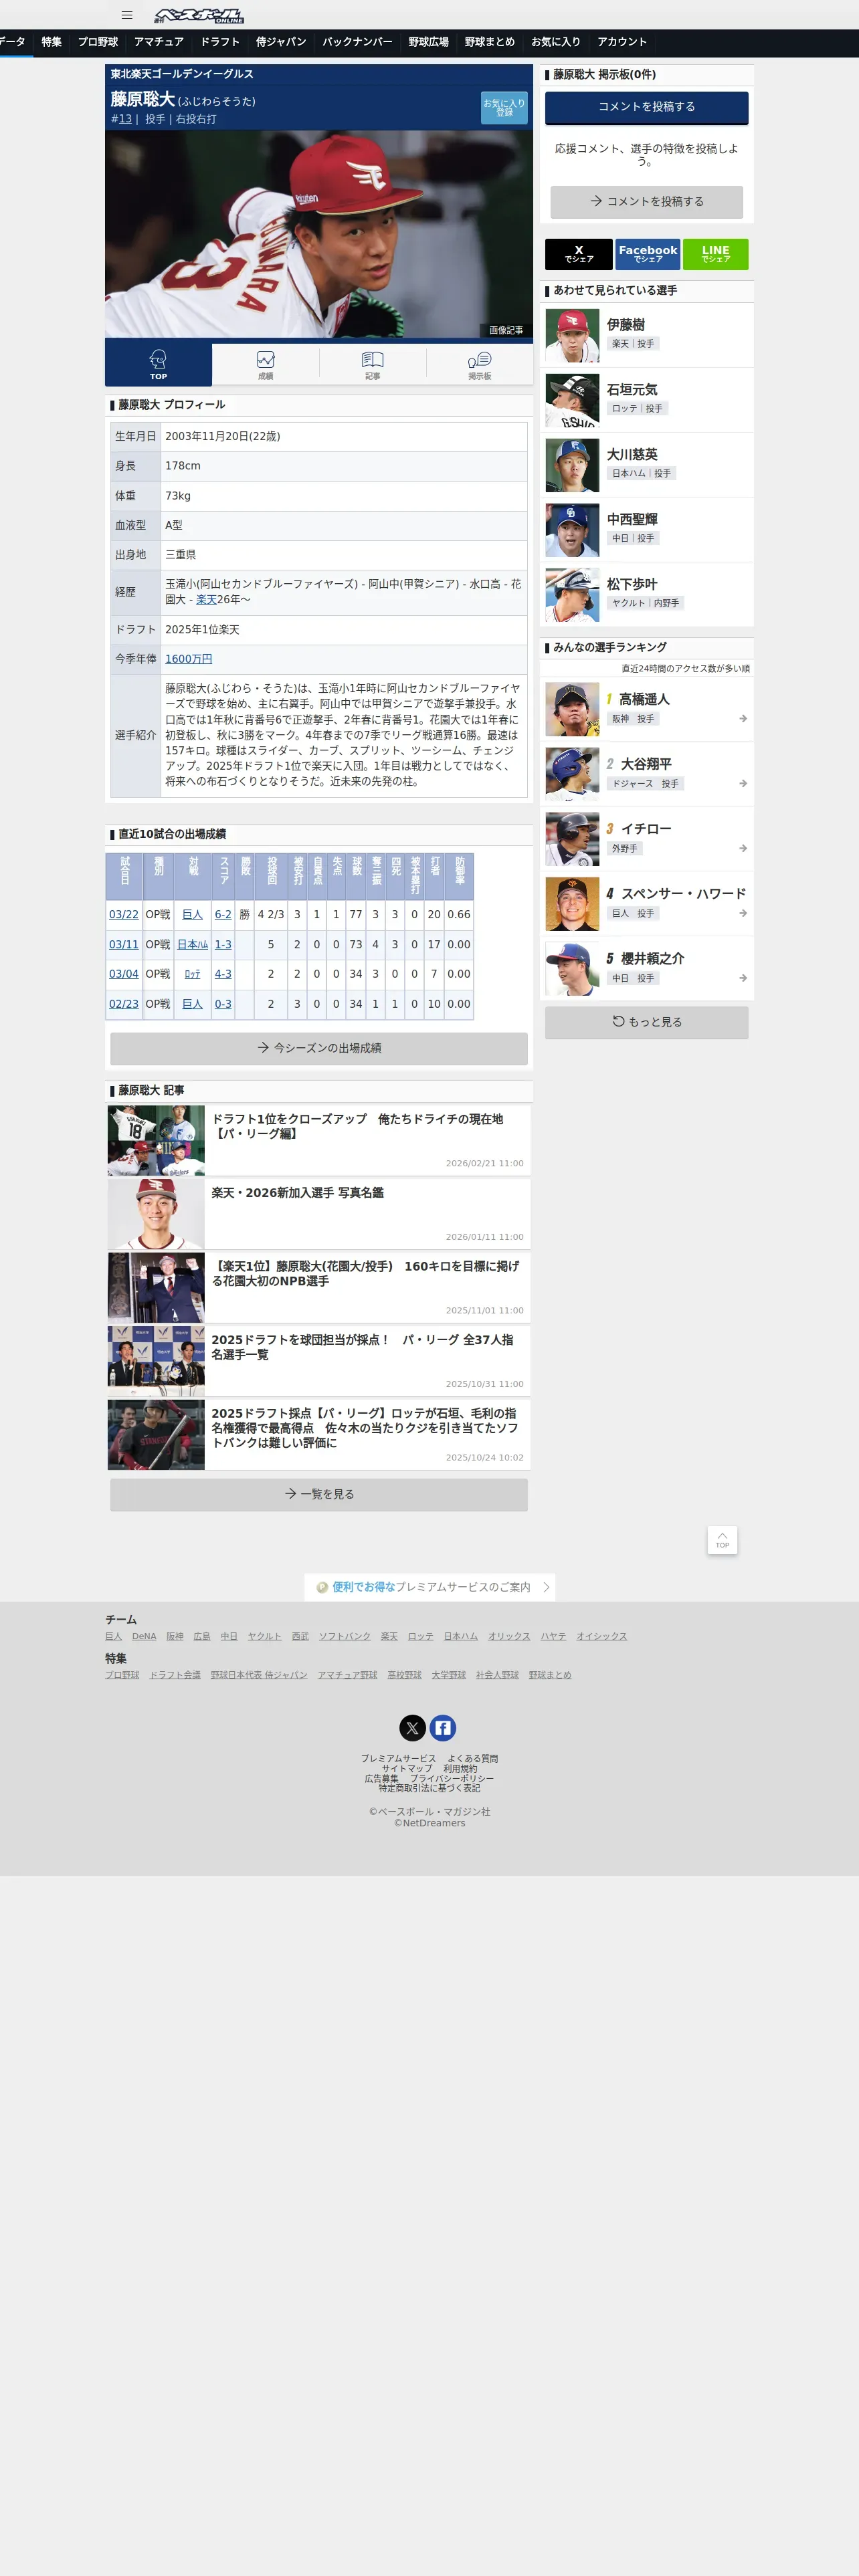Open the 記事 tab
The image size is (859, 2576).
[372, 364]
